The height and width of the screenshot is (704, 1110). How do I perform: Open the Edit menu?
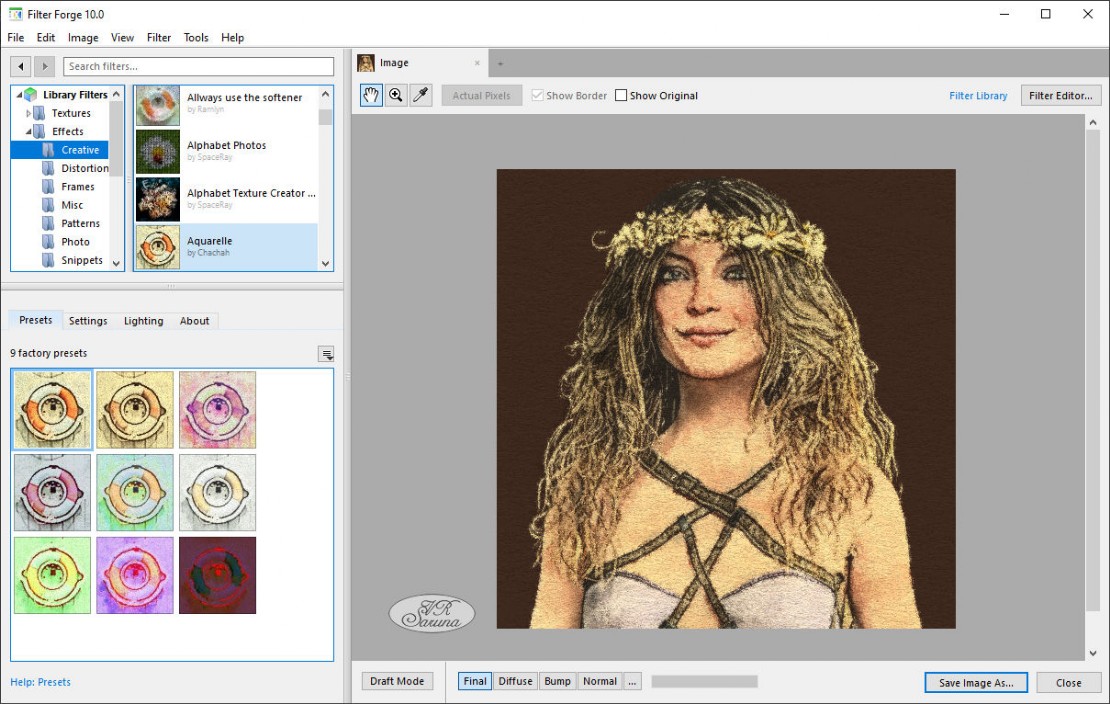click(x=46, y=38)
